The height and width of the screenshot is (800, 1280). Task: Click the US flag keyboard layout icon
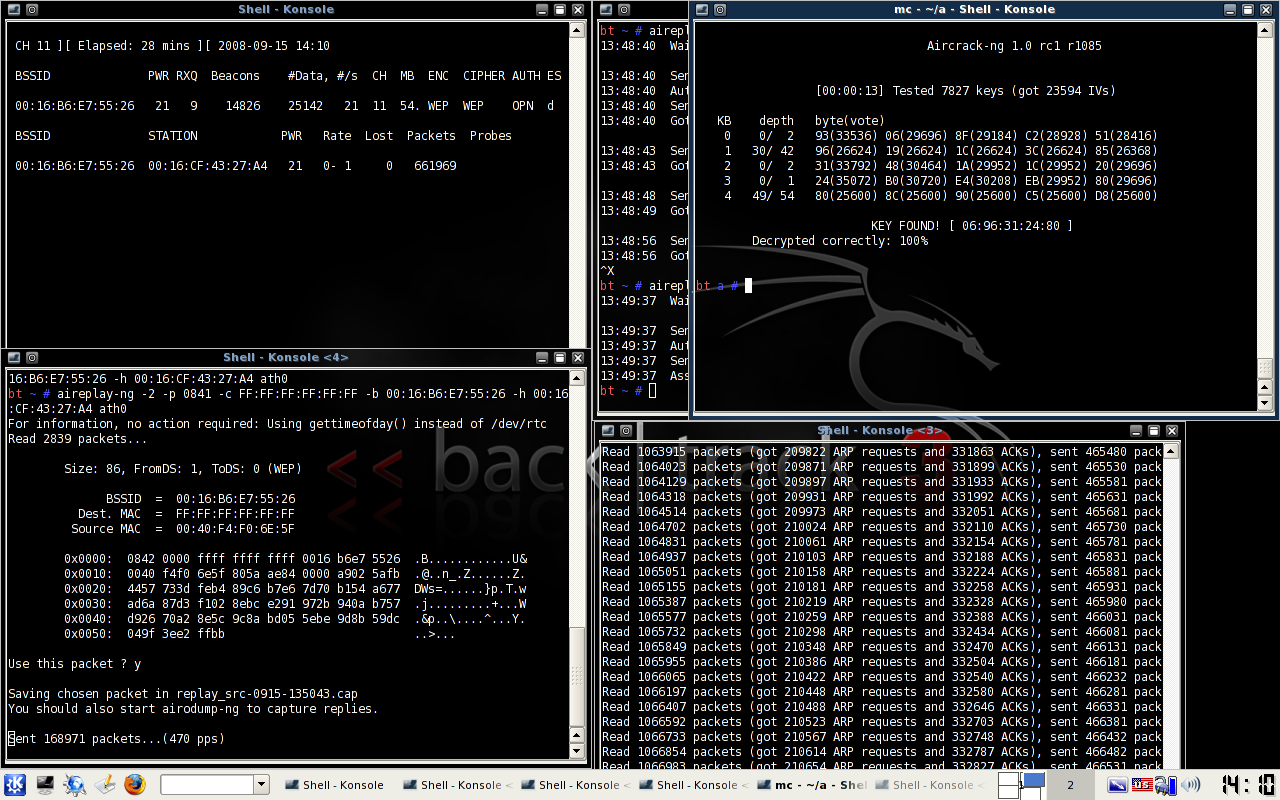point(1142,785)
